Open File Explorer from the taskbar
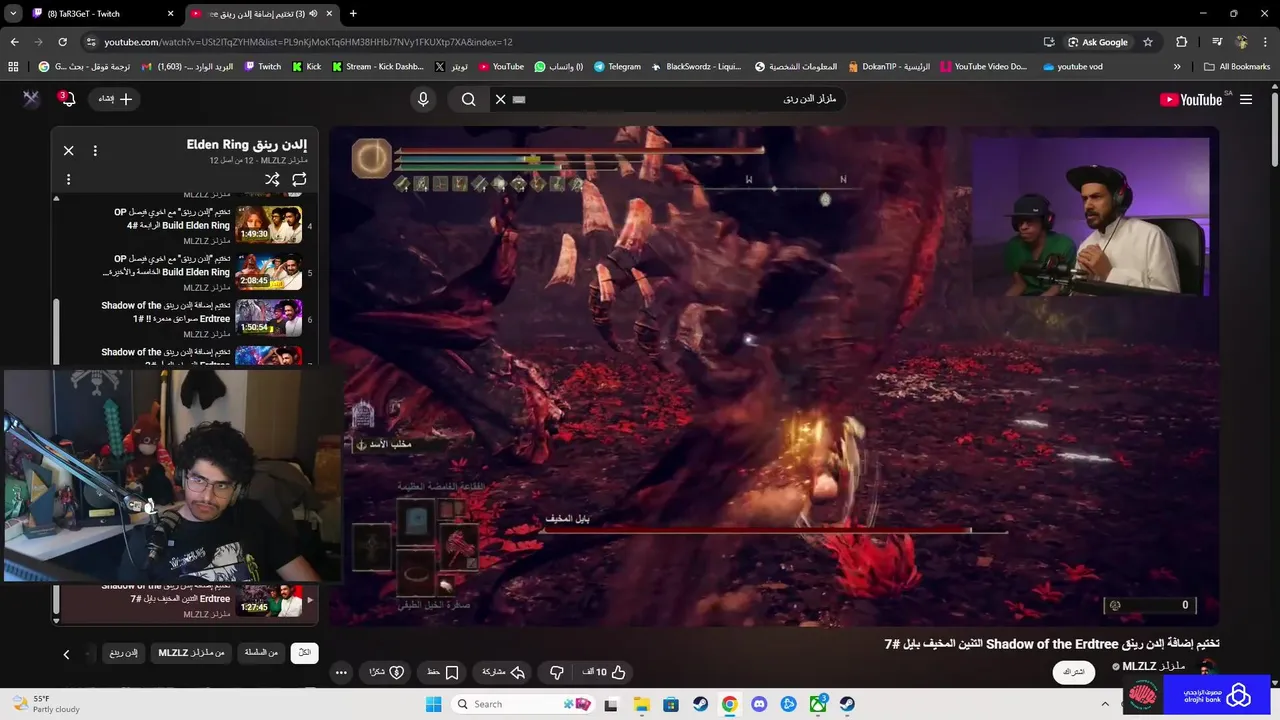Image resolution: width=1280 pixels, height=720 pixels. [x=640, y=704]
